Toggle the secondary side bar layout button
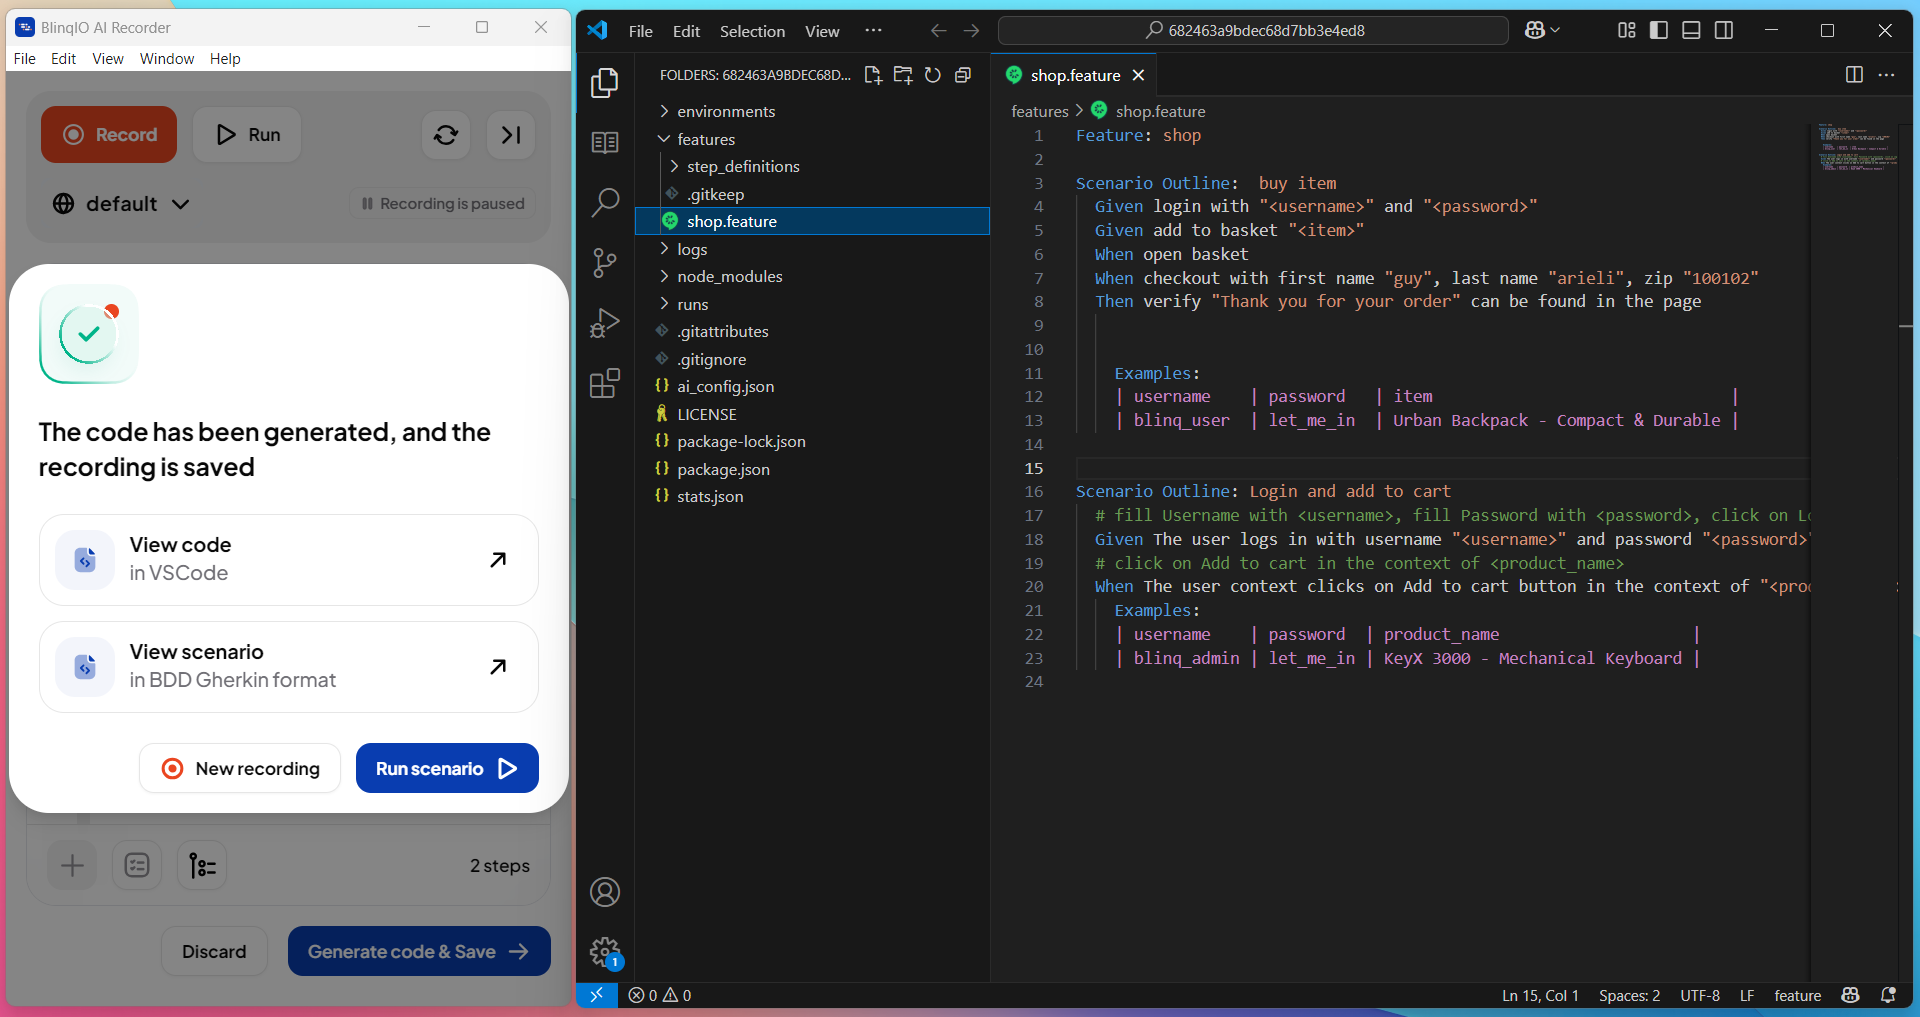This screenshot has width=1920, height=1017. click(x=1724, y=30)
